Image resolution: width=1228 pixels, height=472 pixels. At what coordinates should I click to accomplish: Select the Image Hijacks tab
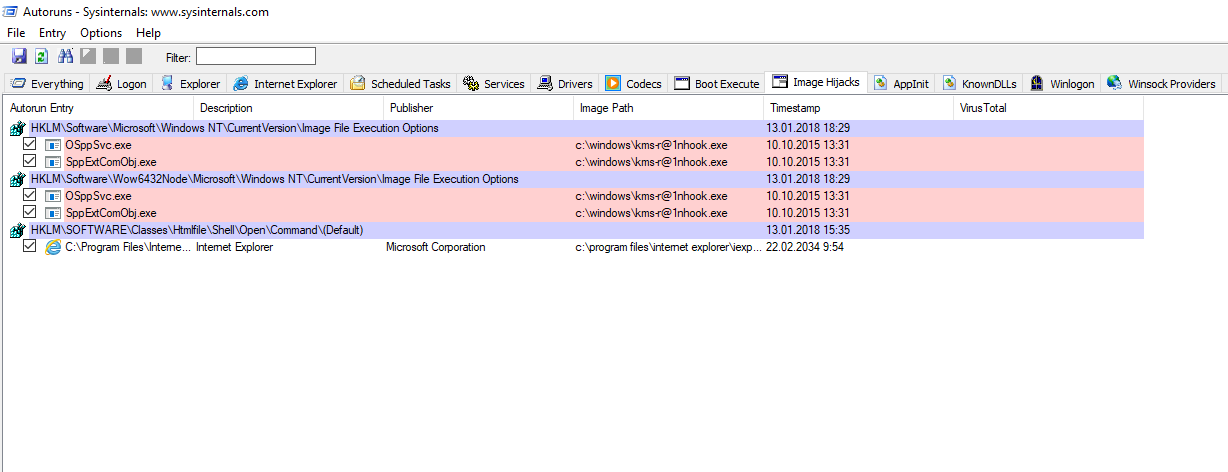pyautogui.click(x=816, y=82)
